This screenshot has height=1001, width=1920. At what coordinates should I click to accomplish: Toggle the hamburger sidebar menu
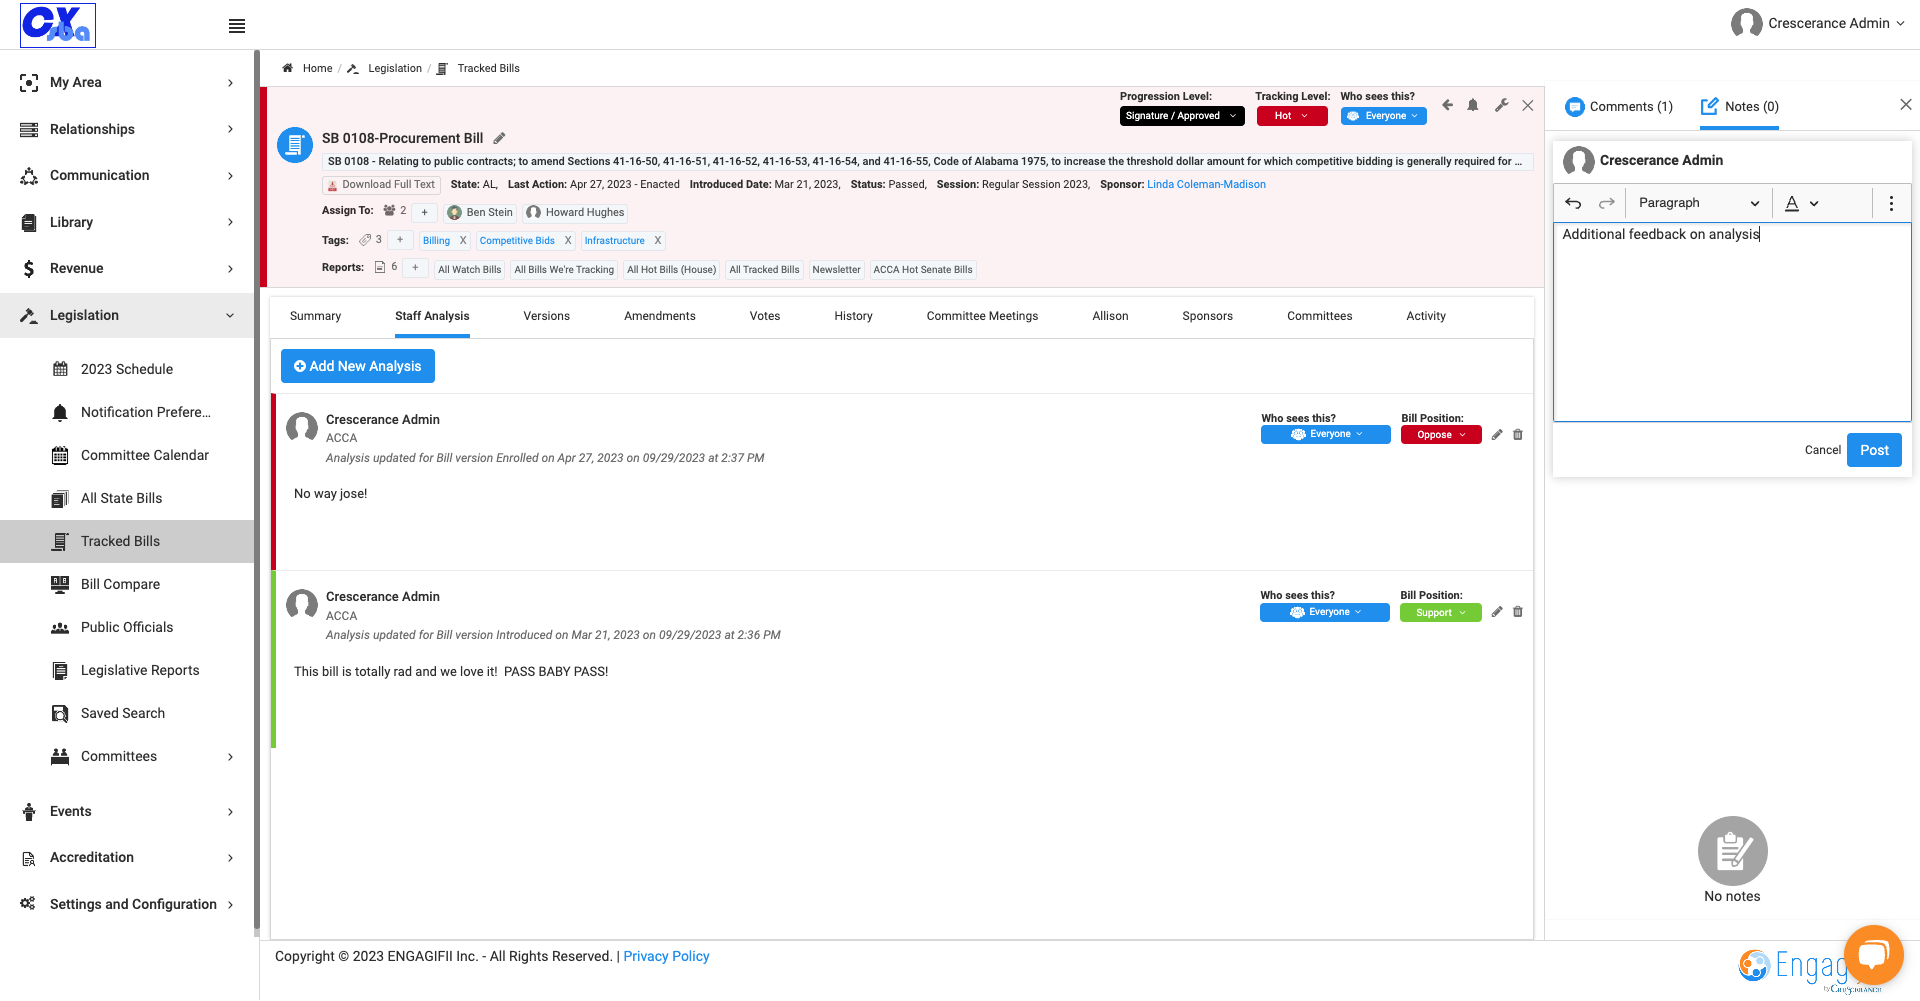(237, 26)
